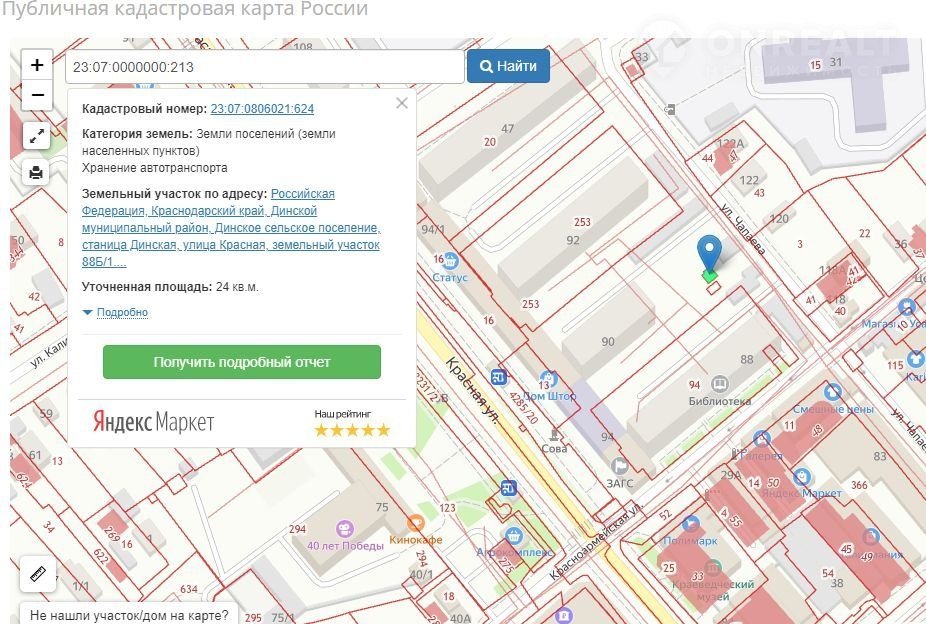Click the blue location pin marker
This screenshot has height=624, width=926.
click(709, 254)
